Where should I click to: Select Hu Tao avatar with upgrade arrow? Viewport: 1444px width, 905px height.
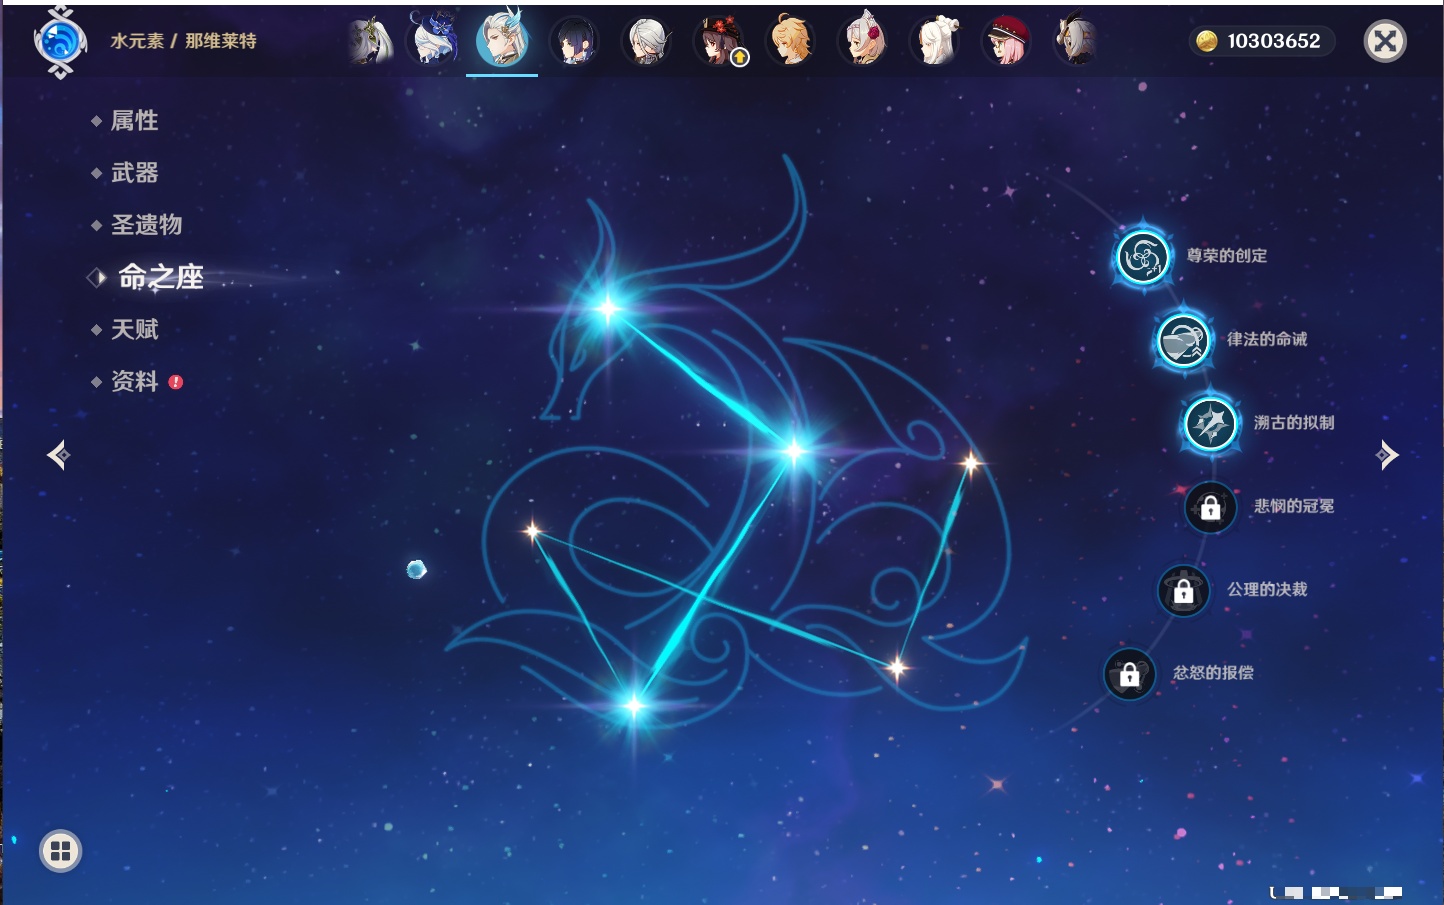(719, 41)
